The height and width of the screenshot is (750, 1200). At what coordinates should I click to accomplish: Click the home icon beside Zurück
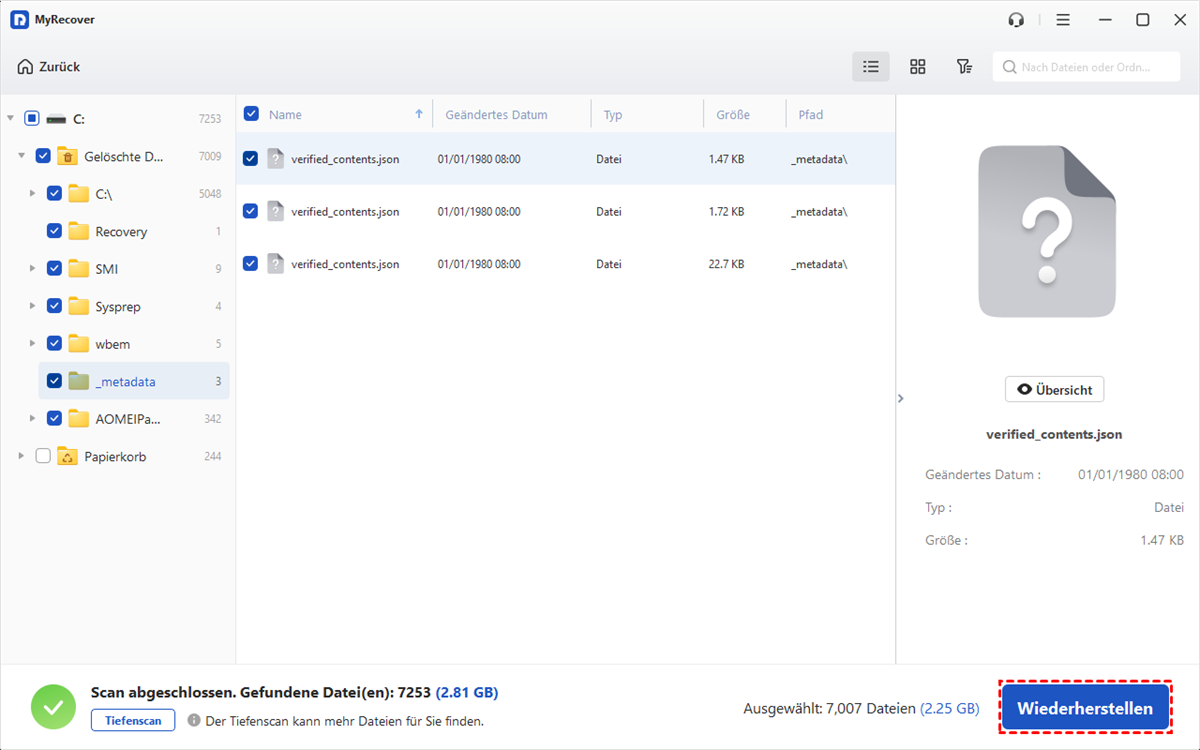pos(25,67)
